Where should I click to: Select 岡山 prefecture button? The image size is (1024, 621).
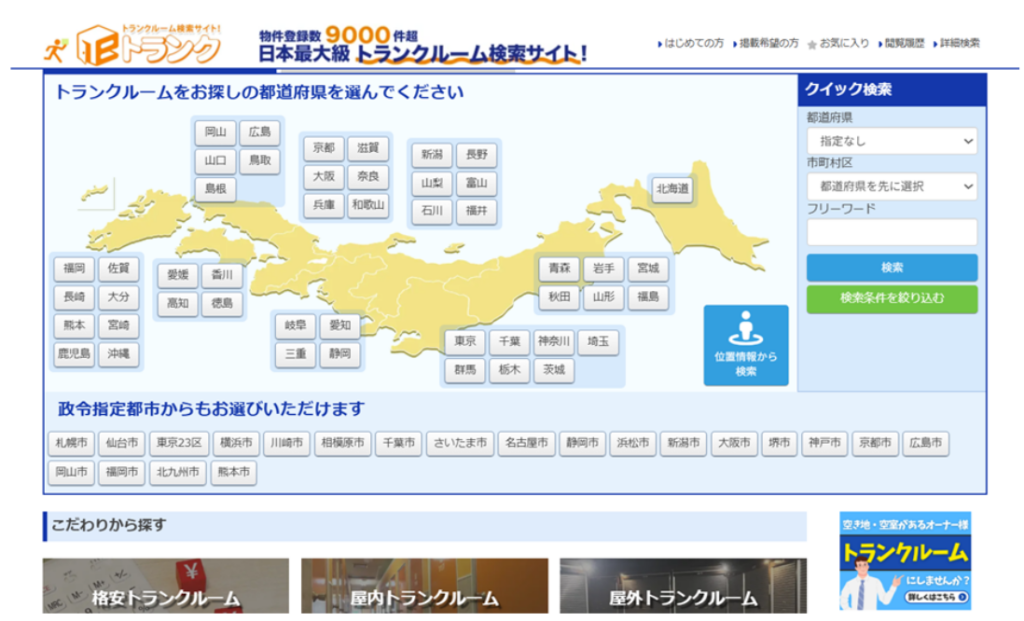(x=215, y=132)
